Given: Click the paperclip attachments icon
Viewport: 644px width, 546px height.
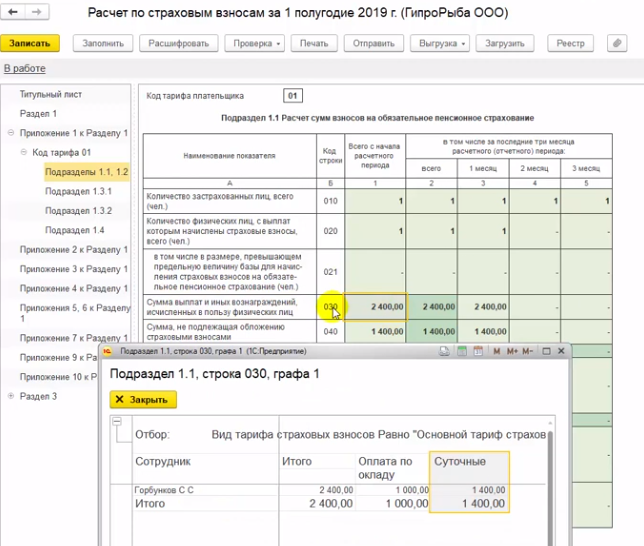Looking at the screenshot, I should 615,44.
